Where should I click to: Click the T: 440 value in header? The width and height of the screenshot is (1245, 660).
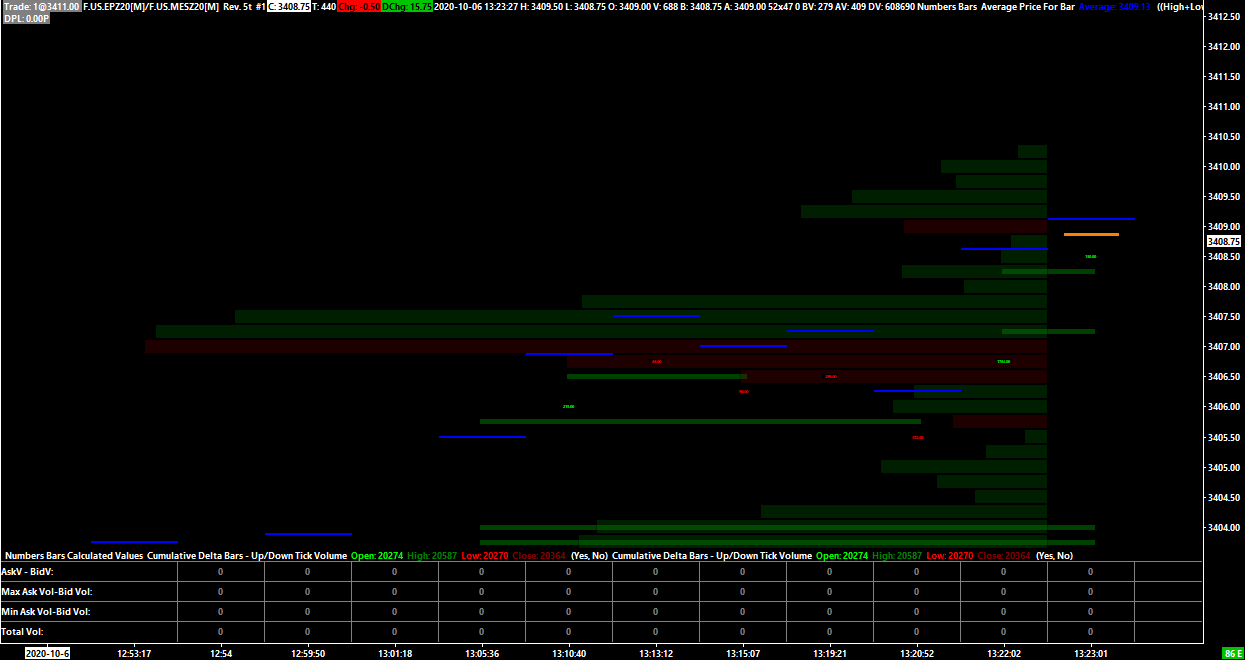coord(324,6)
